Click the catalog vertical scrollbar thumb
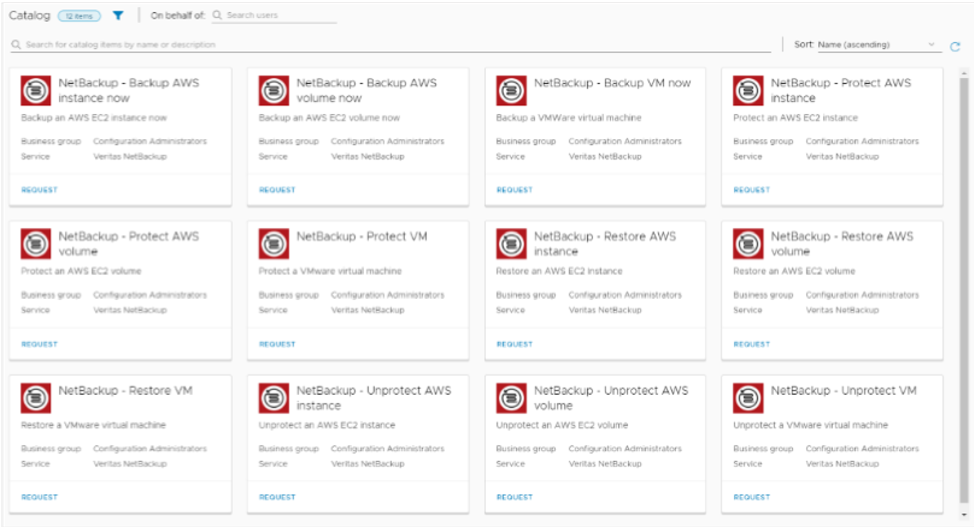This screenshot has width=974, height=527. (963, 289)
